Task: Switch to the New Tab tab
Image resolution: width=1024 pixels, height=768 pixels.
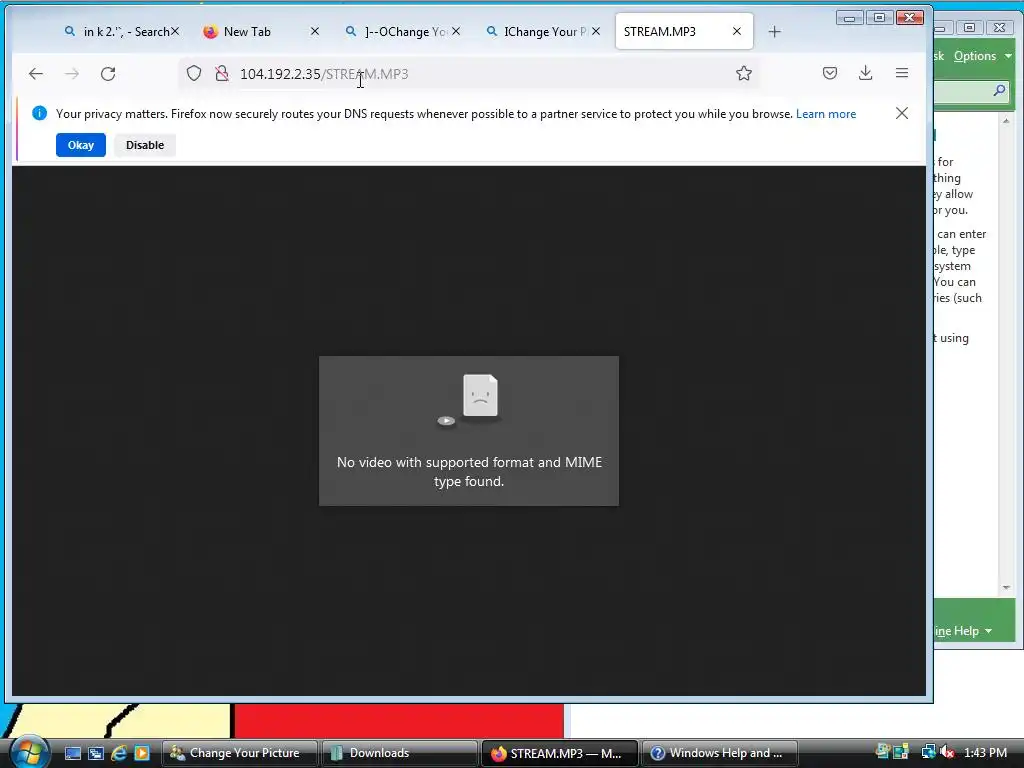Action: click(261, 31)
